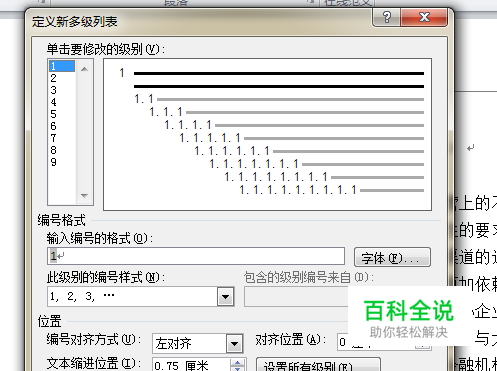Click the 1.1 level preview line

pos(279,99)
